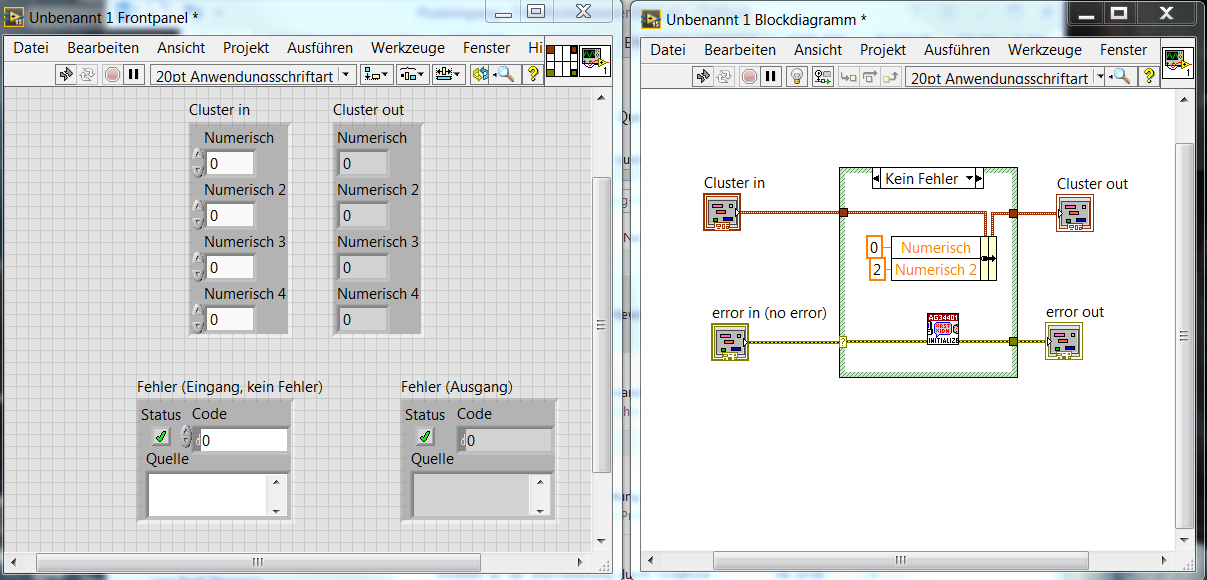Select Cluster in terminal on block diagram
The height and width of the screenshot is (580, 1207).
click(x=721, y=212)
